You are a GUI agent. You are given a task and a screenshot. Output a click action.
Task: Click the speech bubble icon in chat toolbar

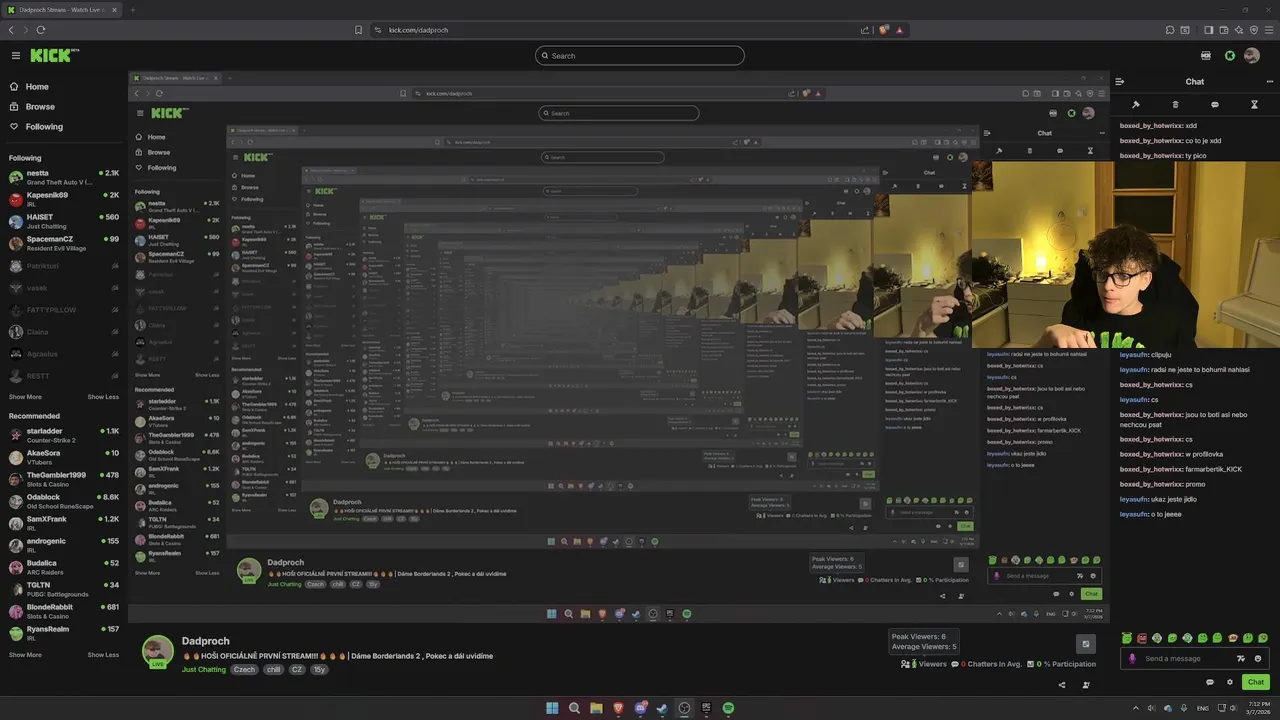[1215, 104]
